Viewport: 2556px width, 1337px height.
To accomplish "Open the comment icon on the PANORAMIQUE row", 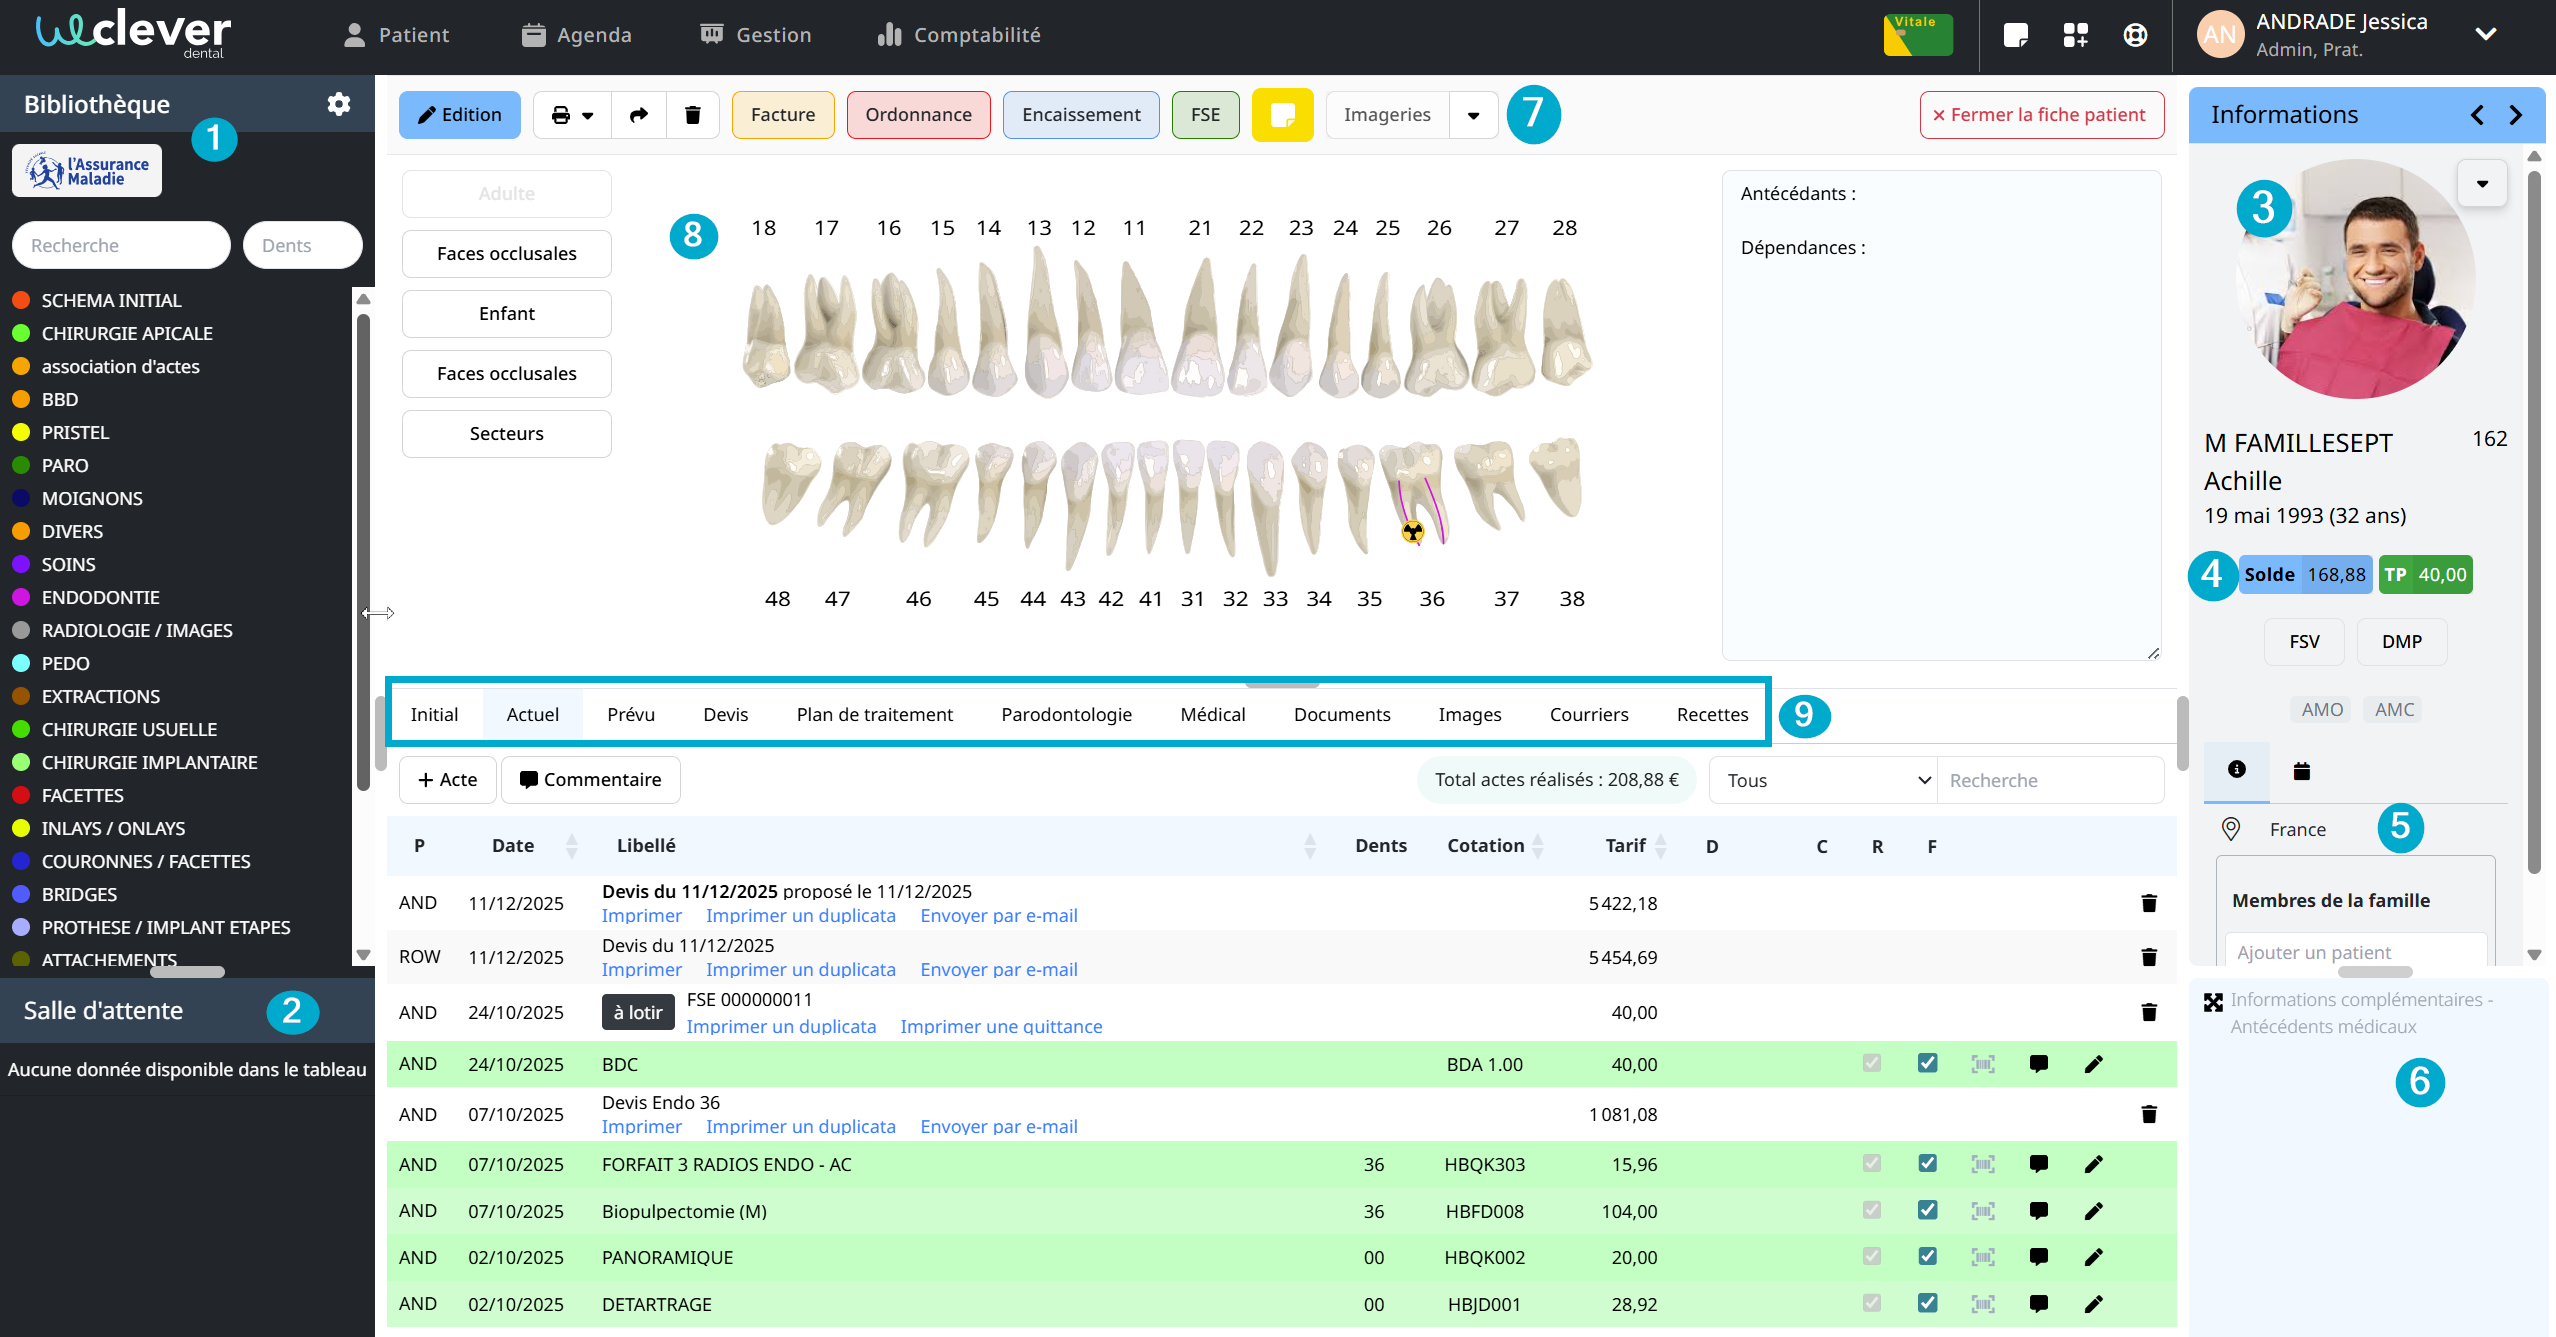I will [2038, 1257].
